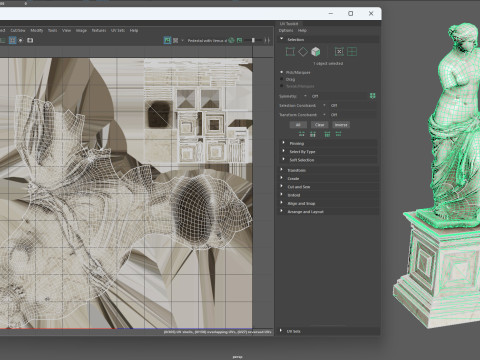480x360 pixels.
Task: Click the green symmetry icon beside Symmetry dropdown
Action: pos(372,96)
